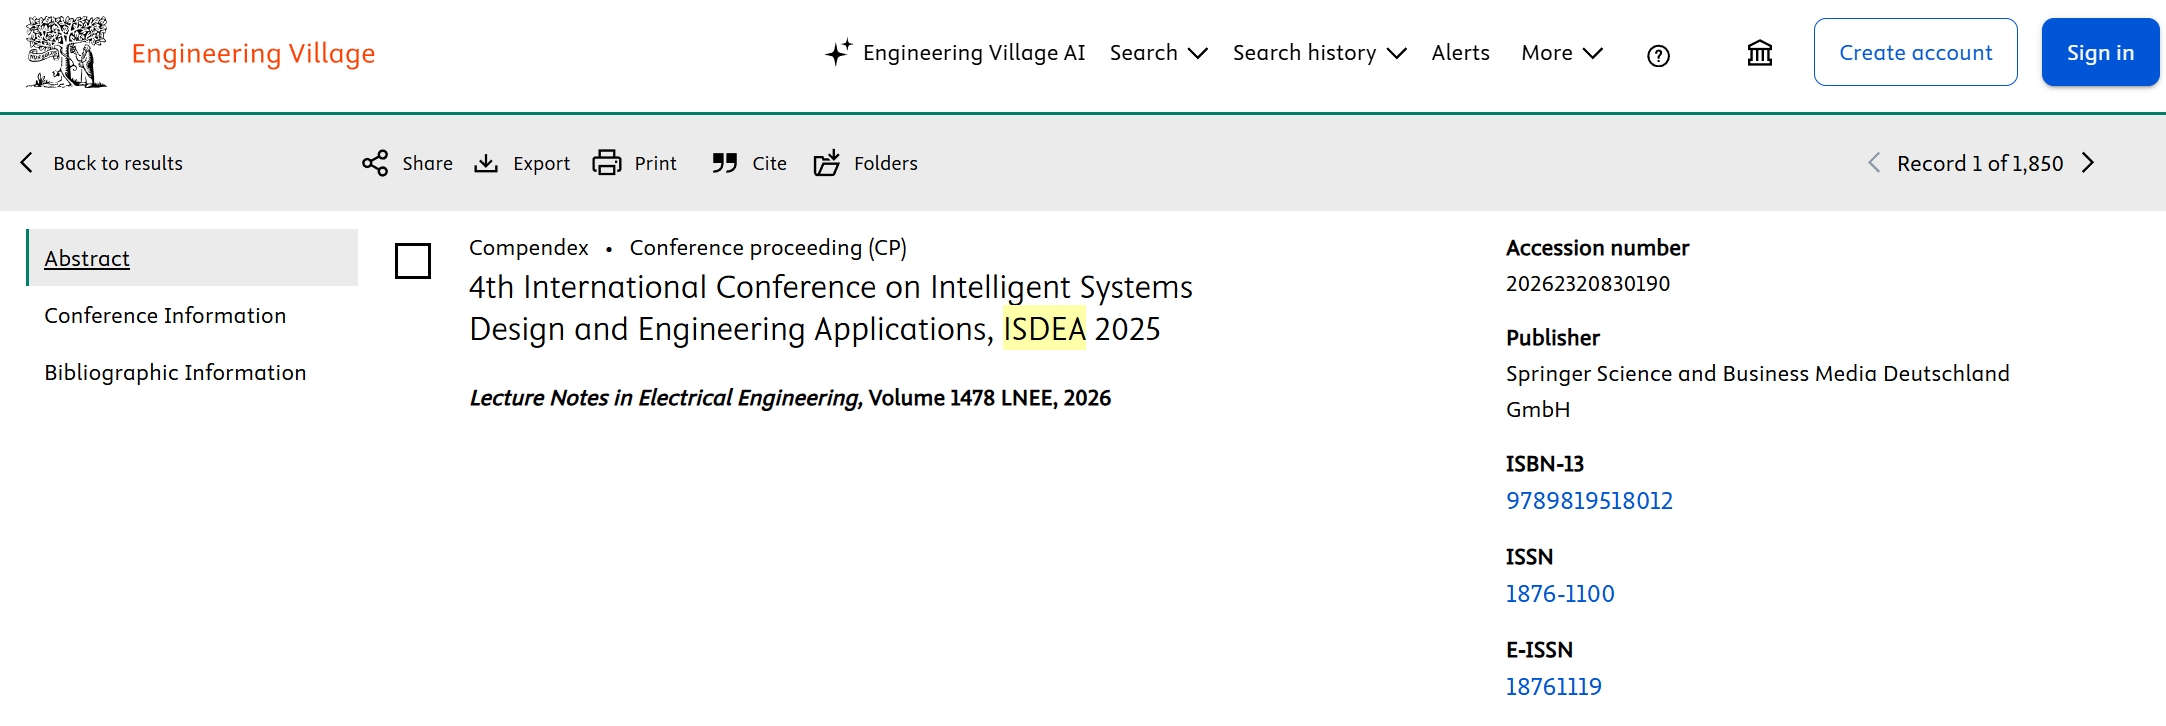
Task: Click the Elsevier tree logo
Action: pos(67,52)
